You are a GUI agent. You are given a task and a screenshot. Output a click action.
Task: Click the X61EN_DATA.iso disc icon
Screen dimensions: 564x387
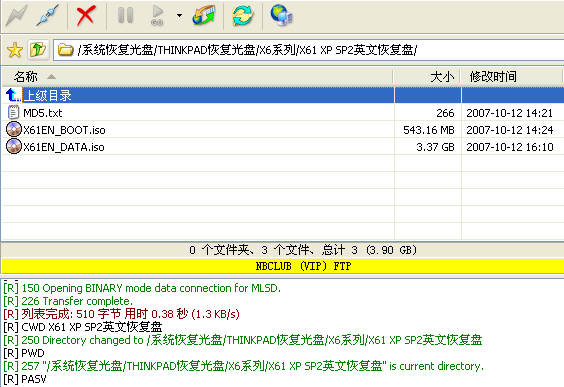14,146
